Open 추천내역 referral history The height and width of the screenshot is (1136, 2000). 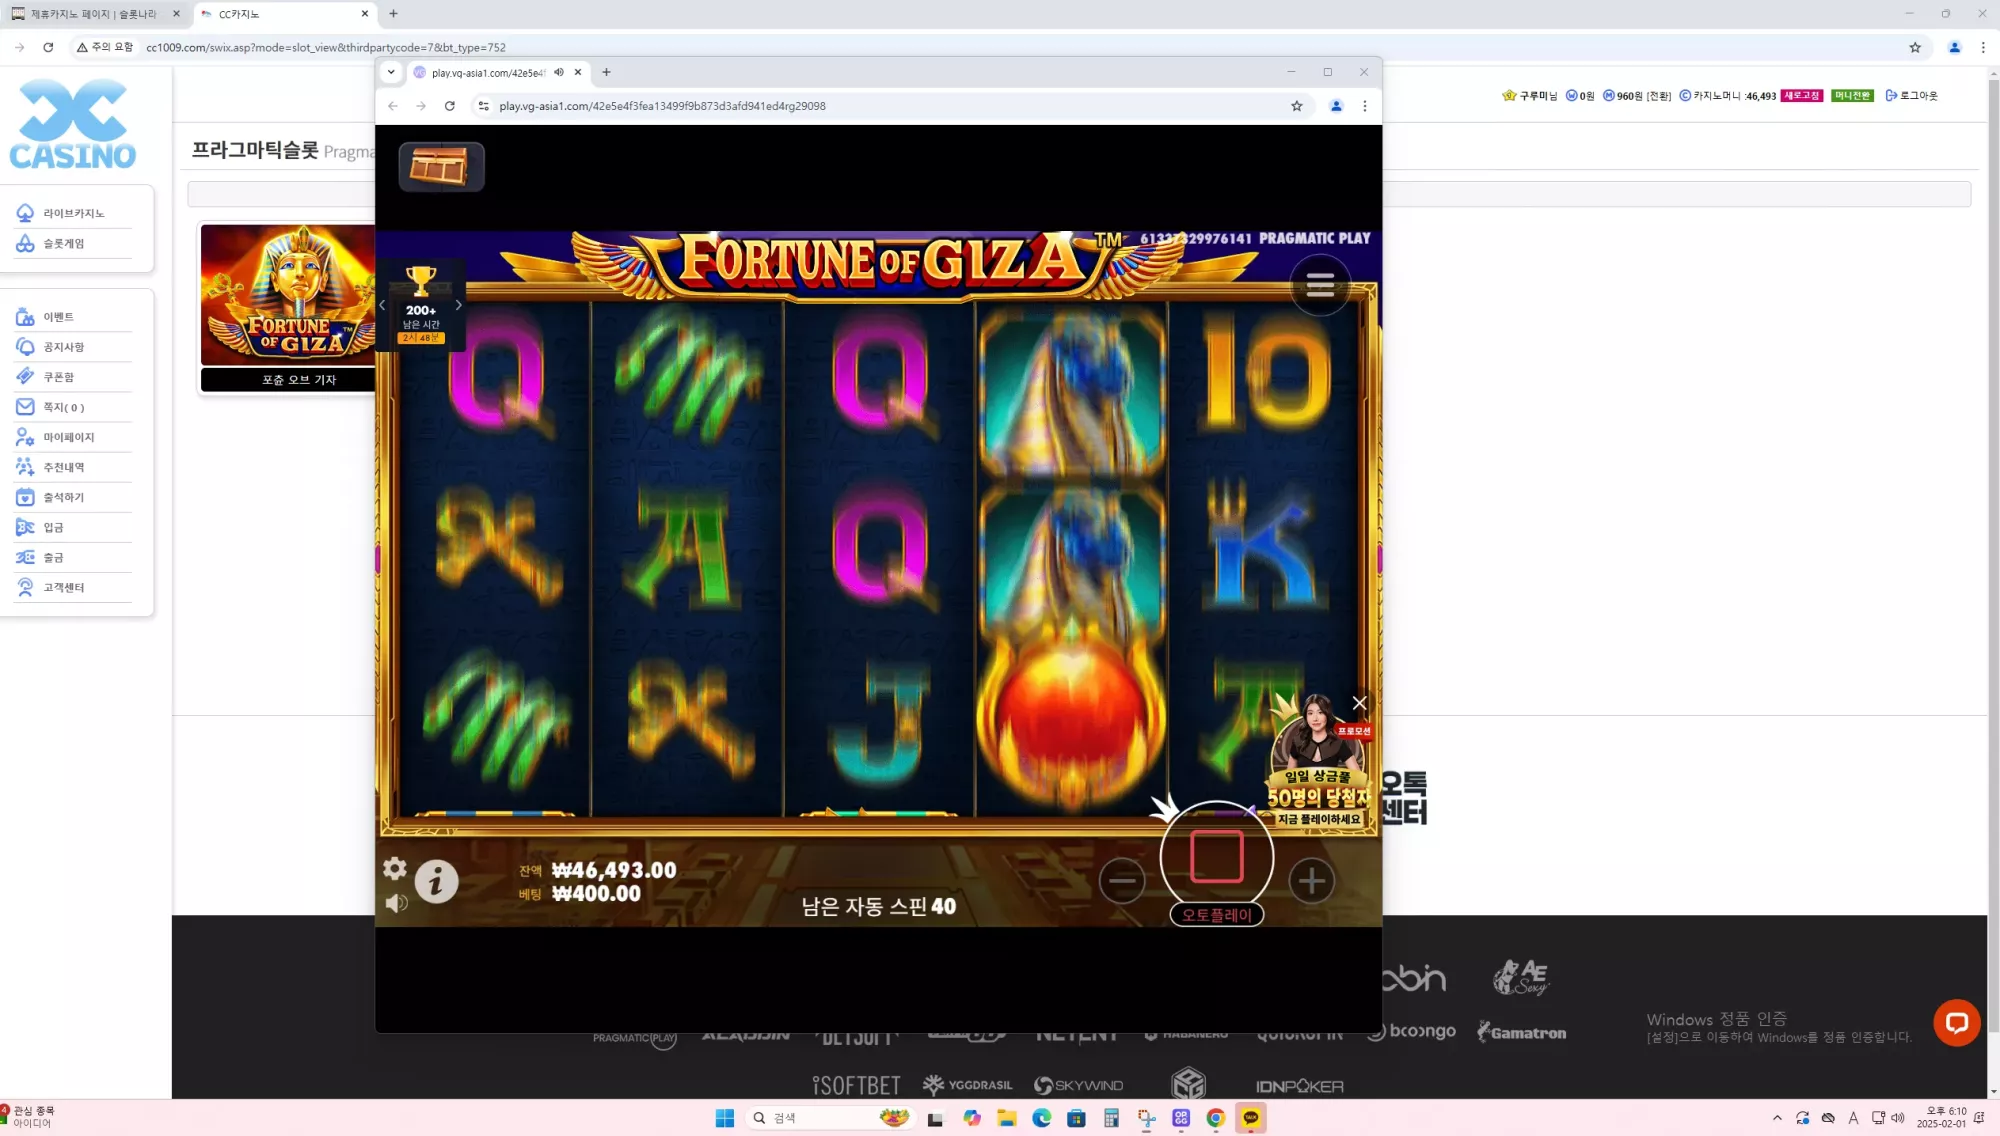pos(73,467)
